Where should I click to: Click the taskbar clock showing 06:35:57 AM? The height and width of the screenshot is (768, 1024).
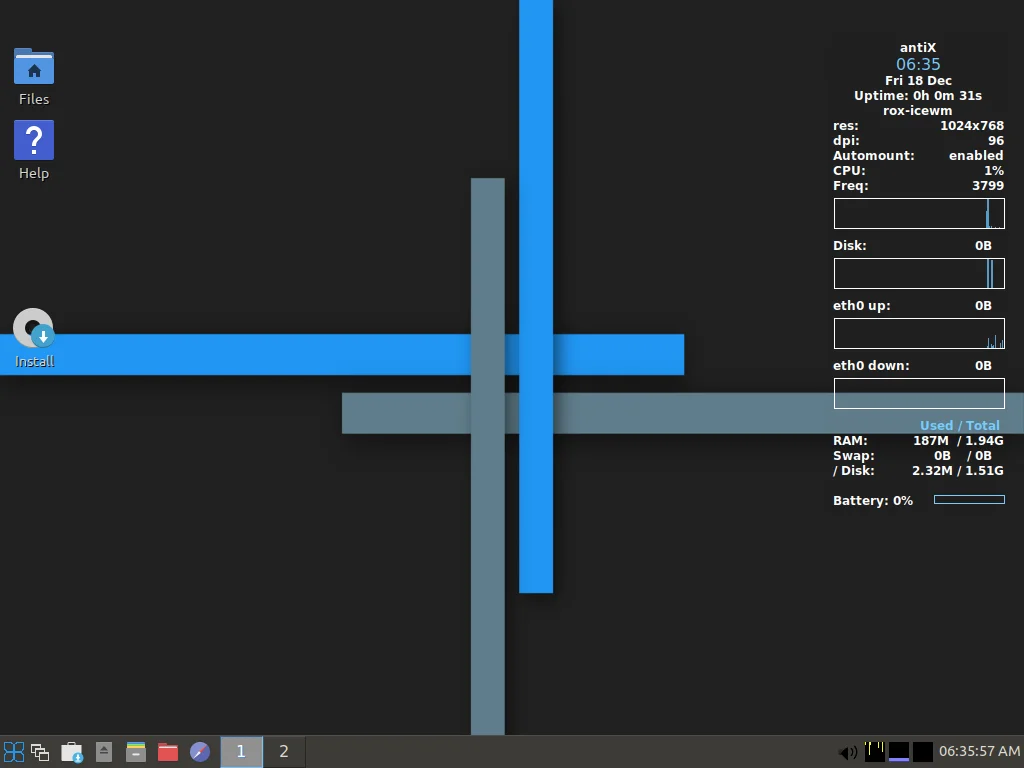click(x=979, y=751)
